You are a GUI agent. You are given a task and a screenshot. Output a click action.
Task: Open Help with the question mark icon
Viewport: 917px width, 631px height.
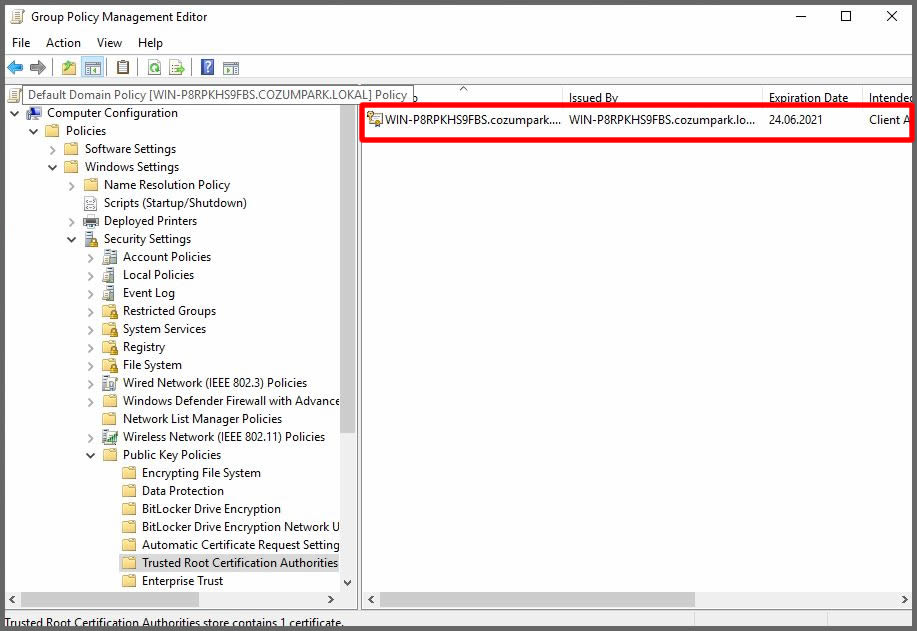coord(207,68)
